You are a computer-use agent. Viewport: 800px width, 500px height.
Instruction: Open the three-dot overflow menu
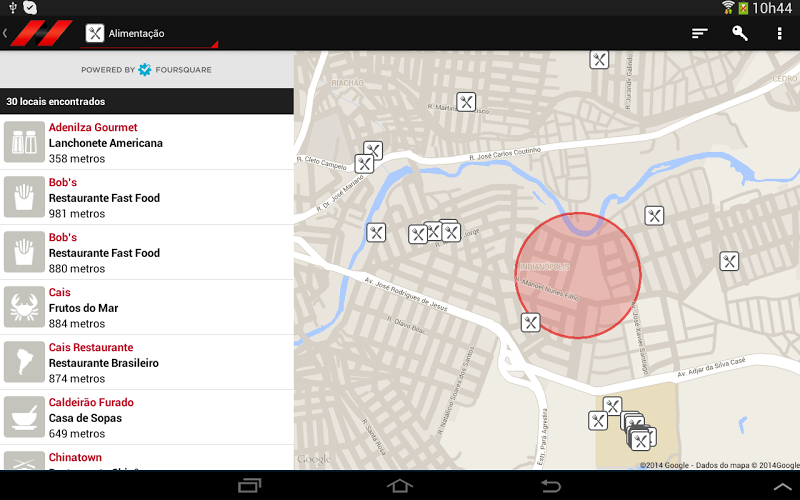(779, 33)
